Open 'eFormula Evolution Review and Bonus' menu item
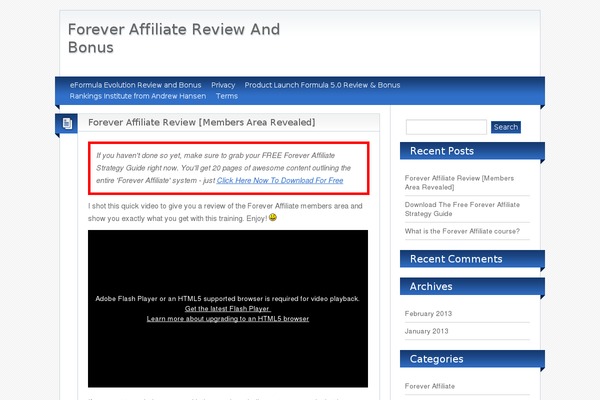Image resolution: width=600 pixels, height=400 pixels. coord(135,85)
